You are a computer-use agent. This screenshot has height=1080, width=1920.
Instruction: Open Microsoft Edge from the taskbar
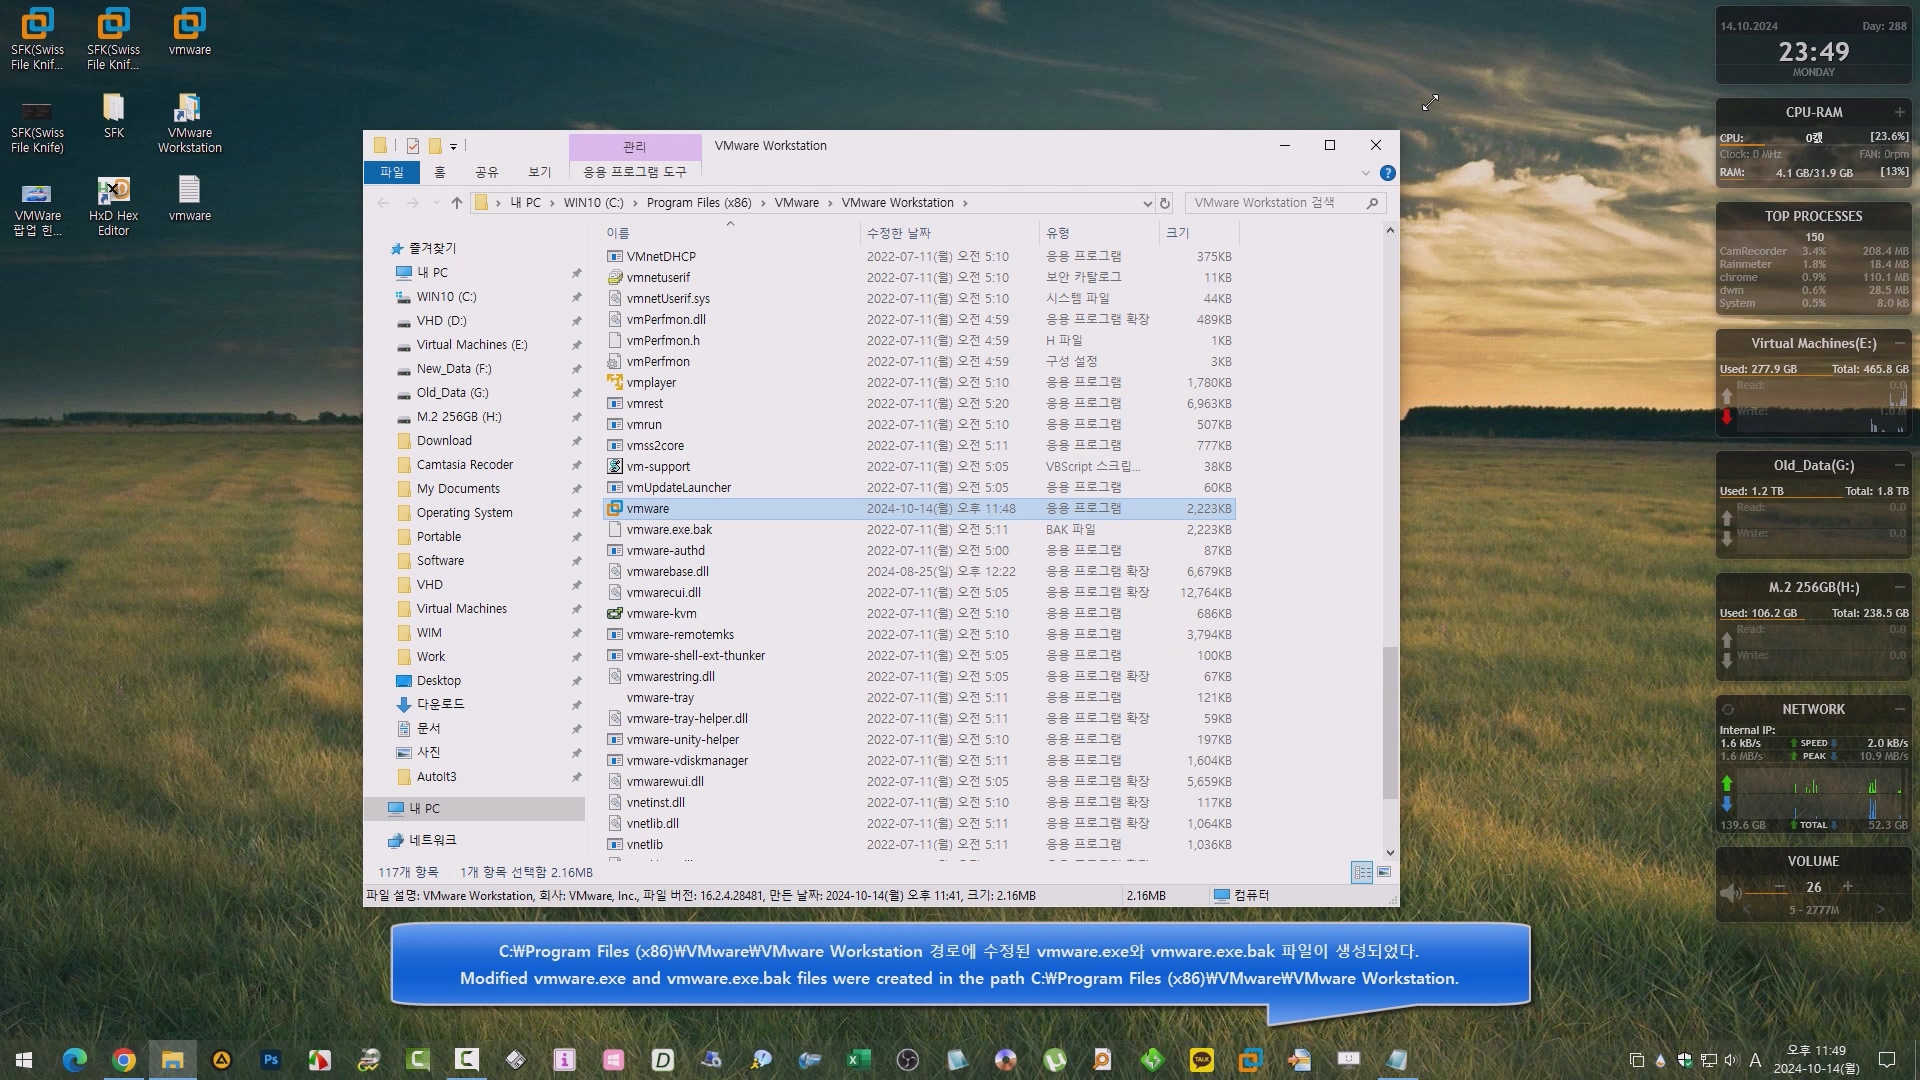(x=75, y=1059)
